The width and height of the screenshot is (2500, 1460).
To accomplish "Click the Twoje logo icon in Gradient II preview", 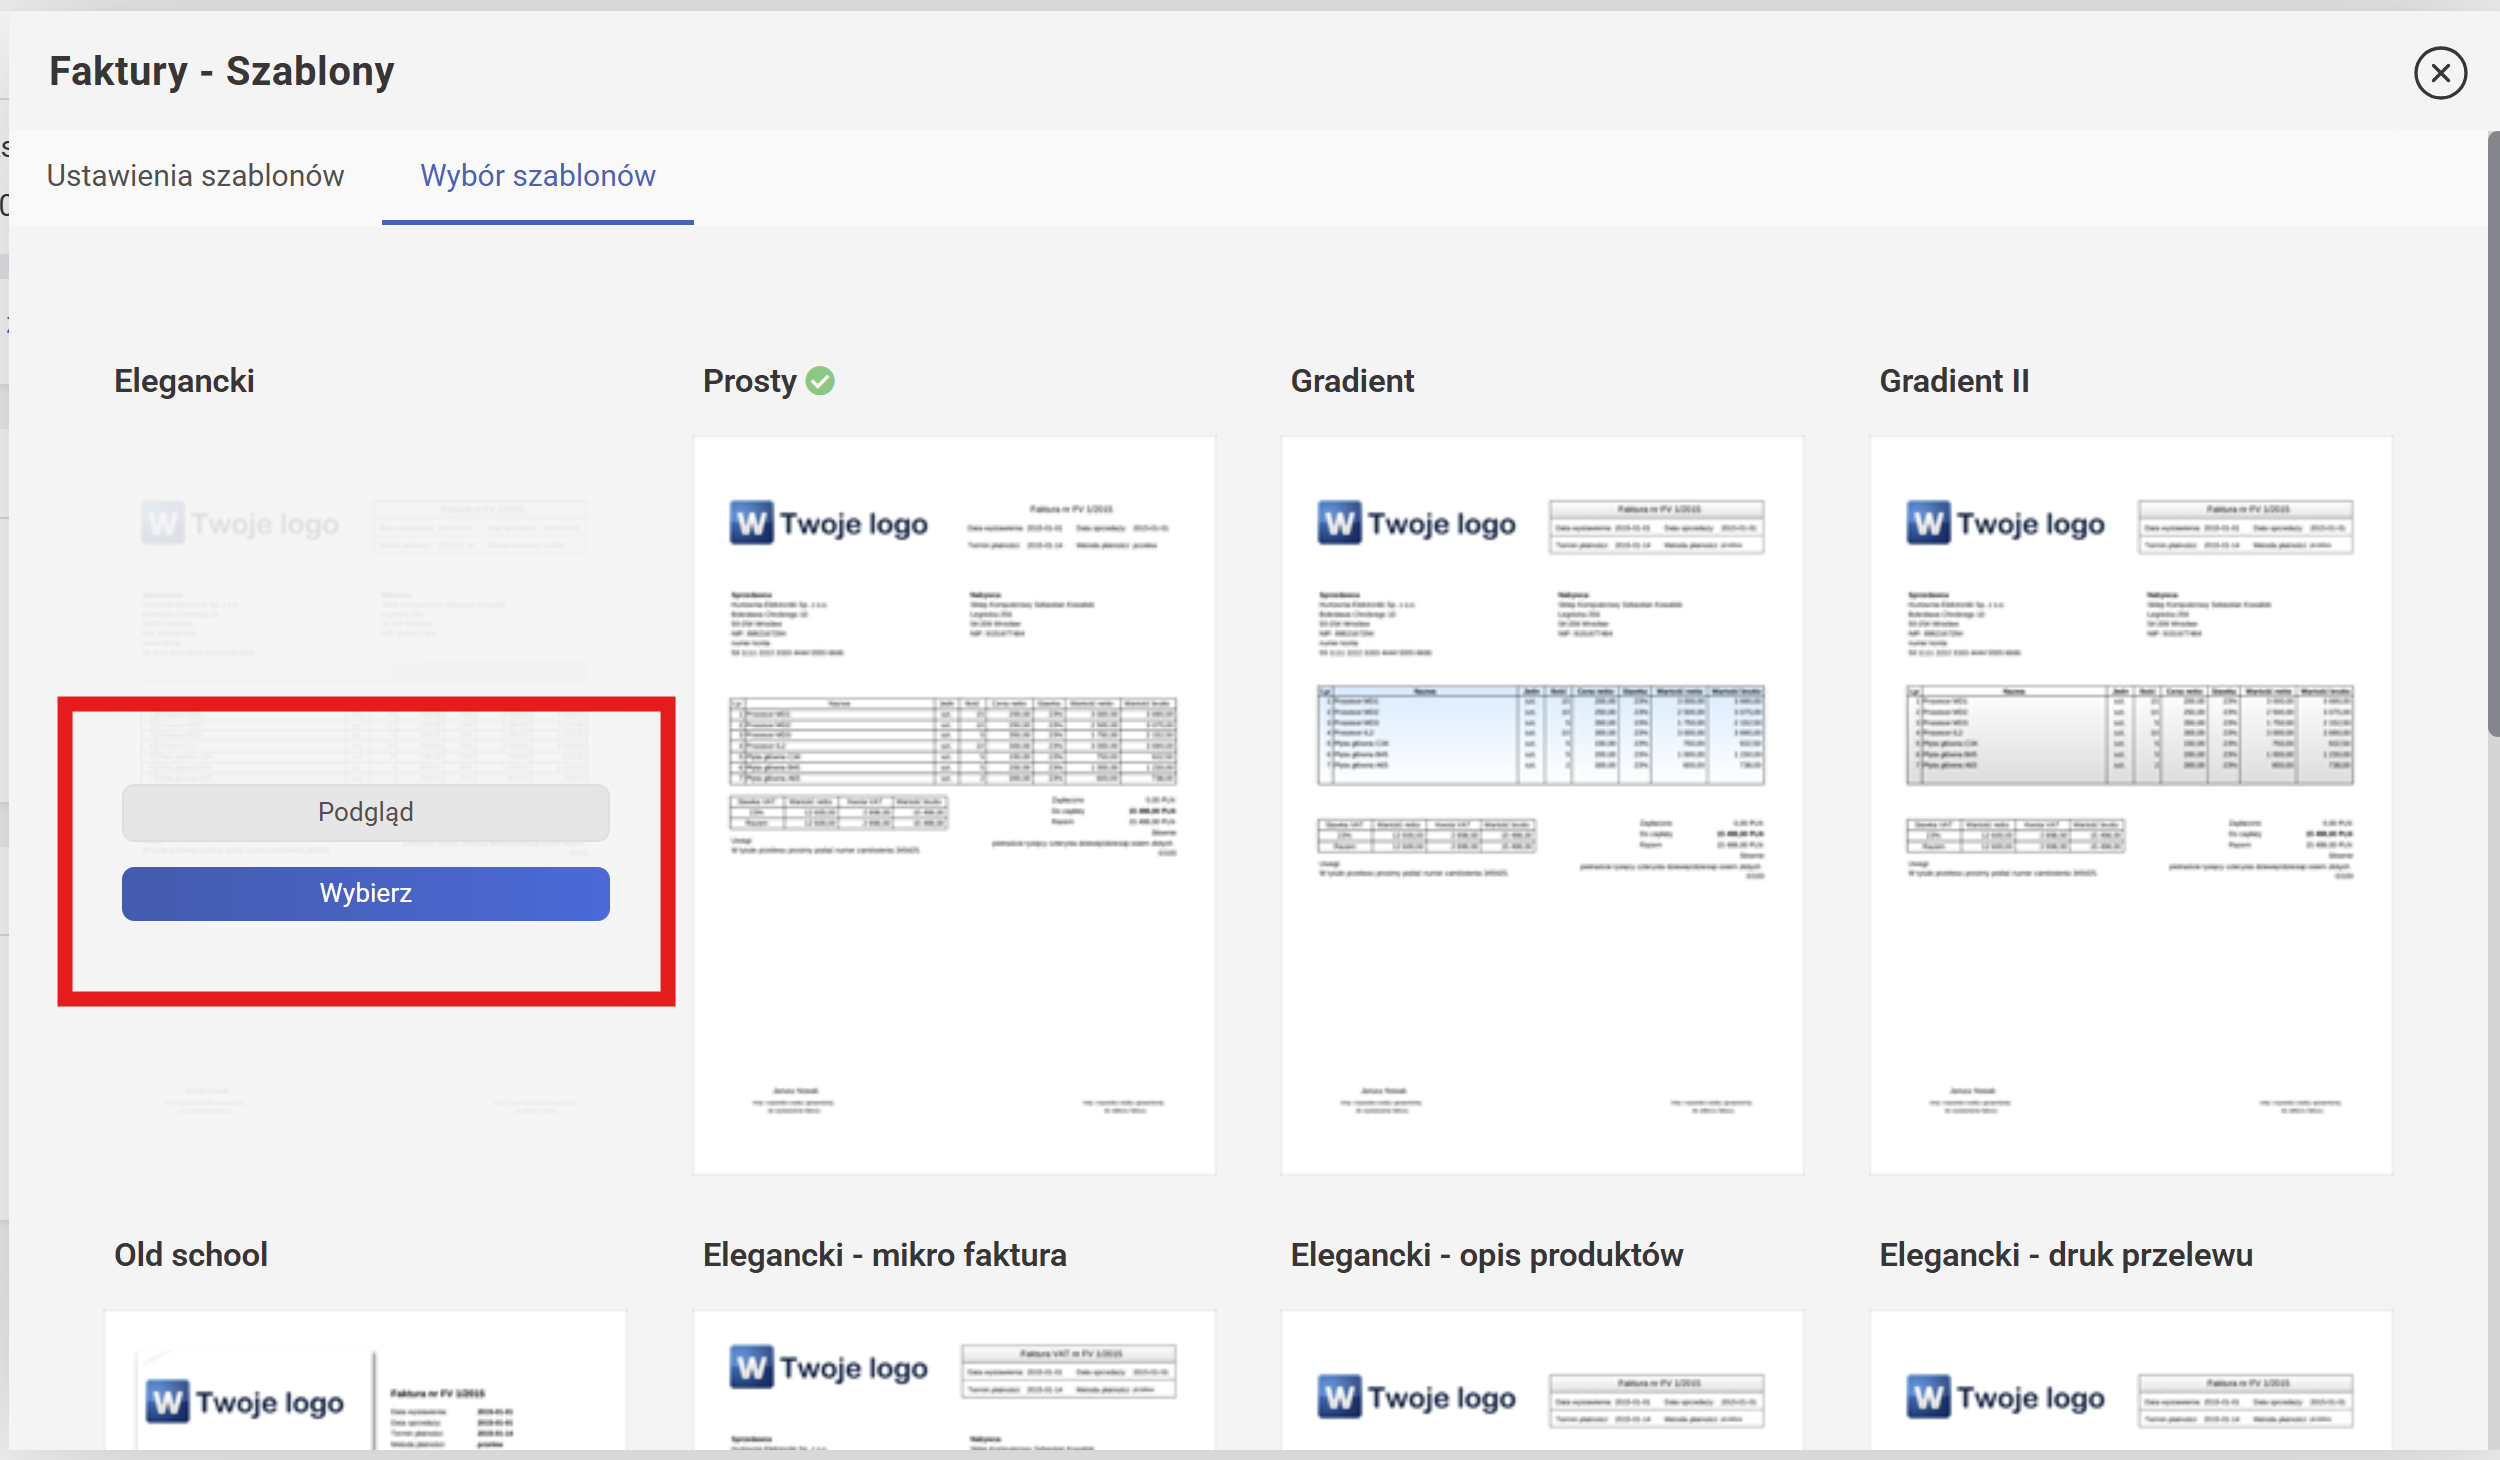I will click(1928, 523).
